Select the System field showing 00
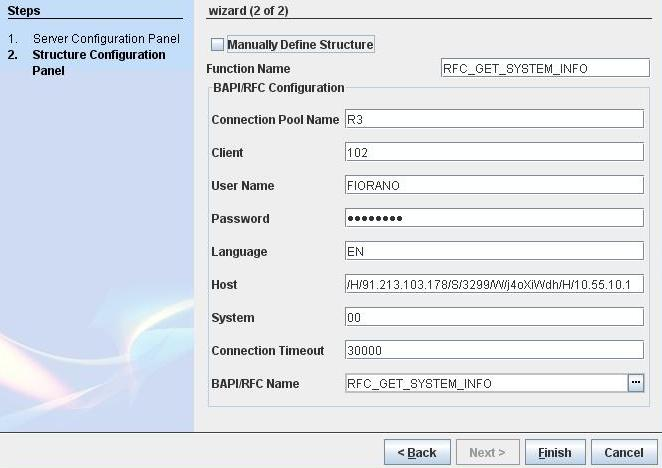Screen dimensions: 662x468 (x=493, y=317)
